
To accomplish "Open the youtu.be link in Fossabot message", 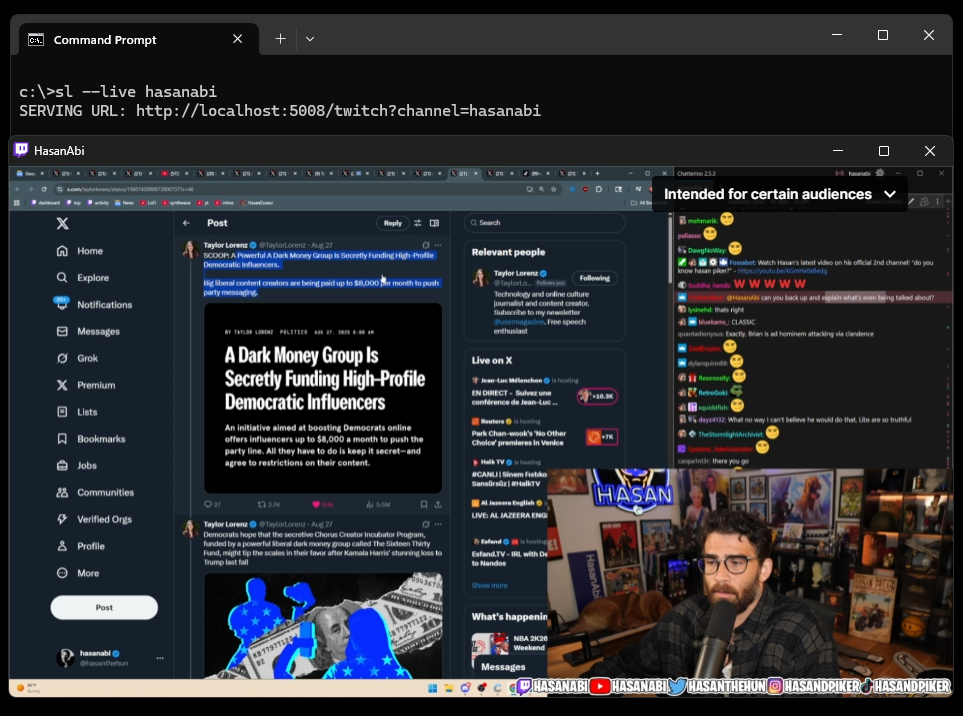I will click(x=782, y=271).
